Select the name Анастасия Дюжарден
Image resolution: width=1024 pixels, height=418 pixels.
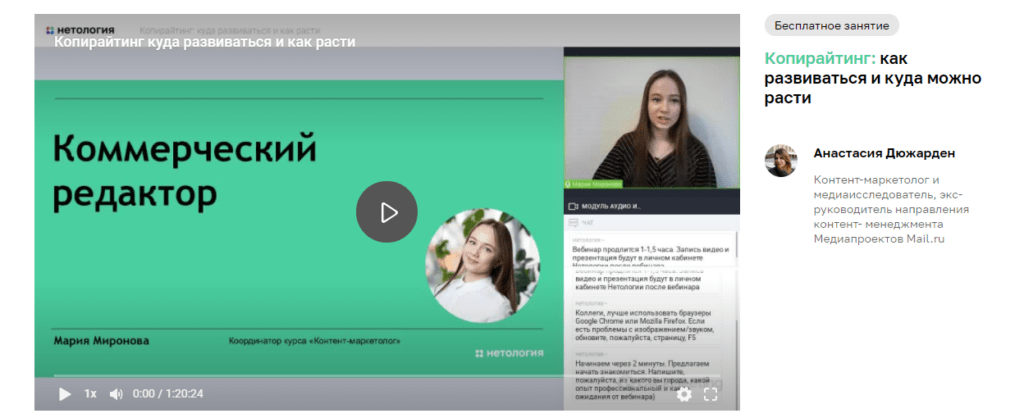coord(884,153)
